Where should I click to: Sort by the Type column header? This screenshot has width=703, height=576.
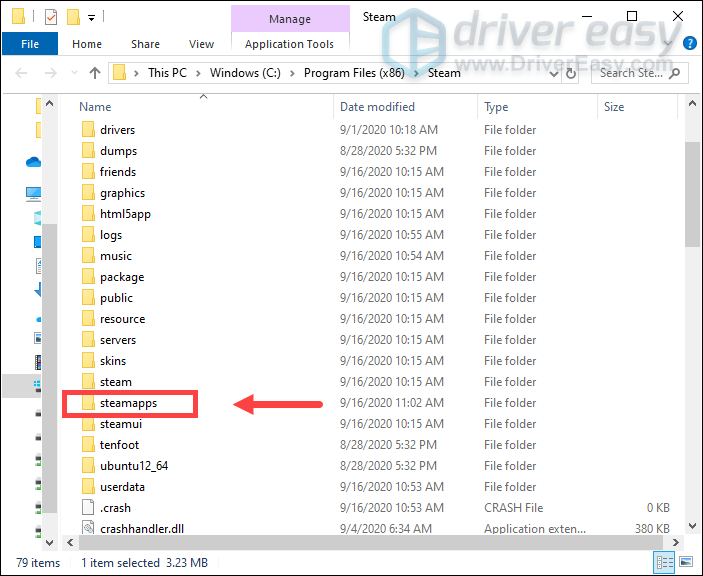[496, 107]
